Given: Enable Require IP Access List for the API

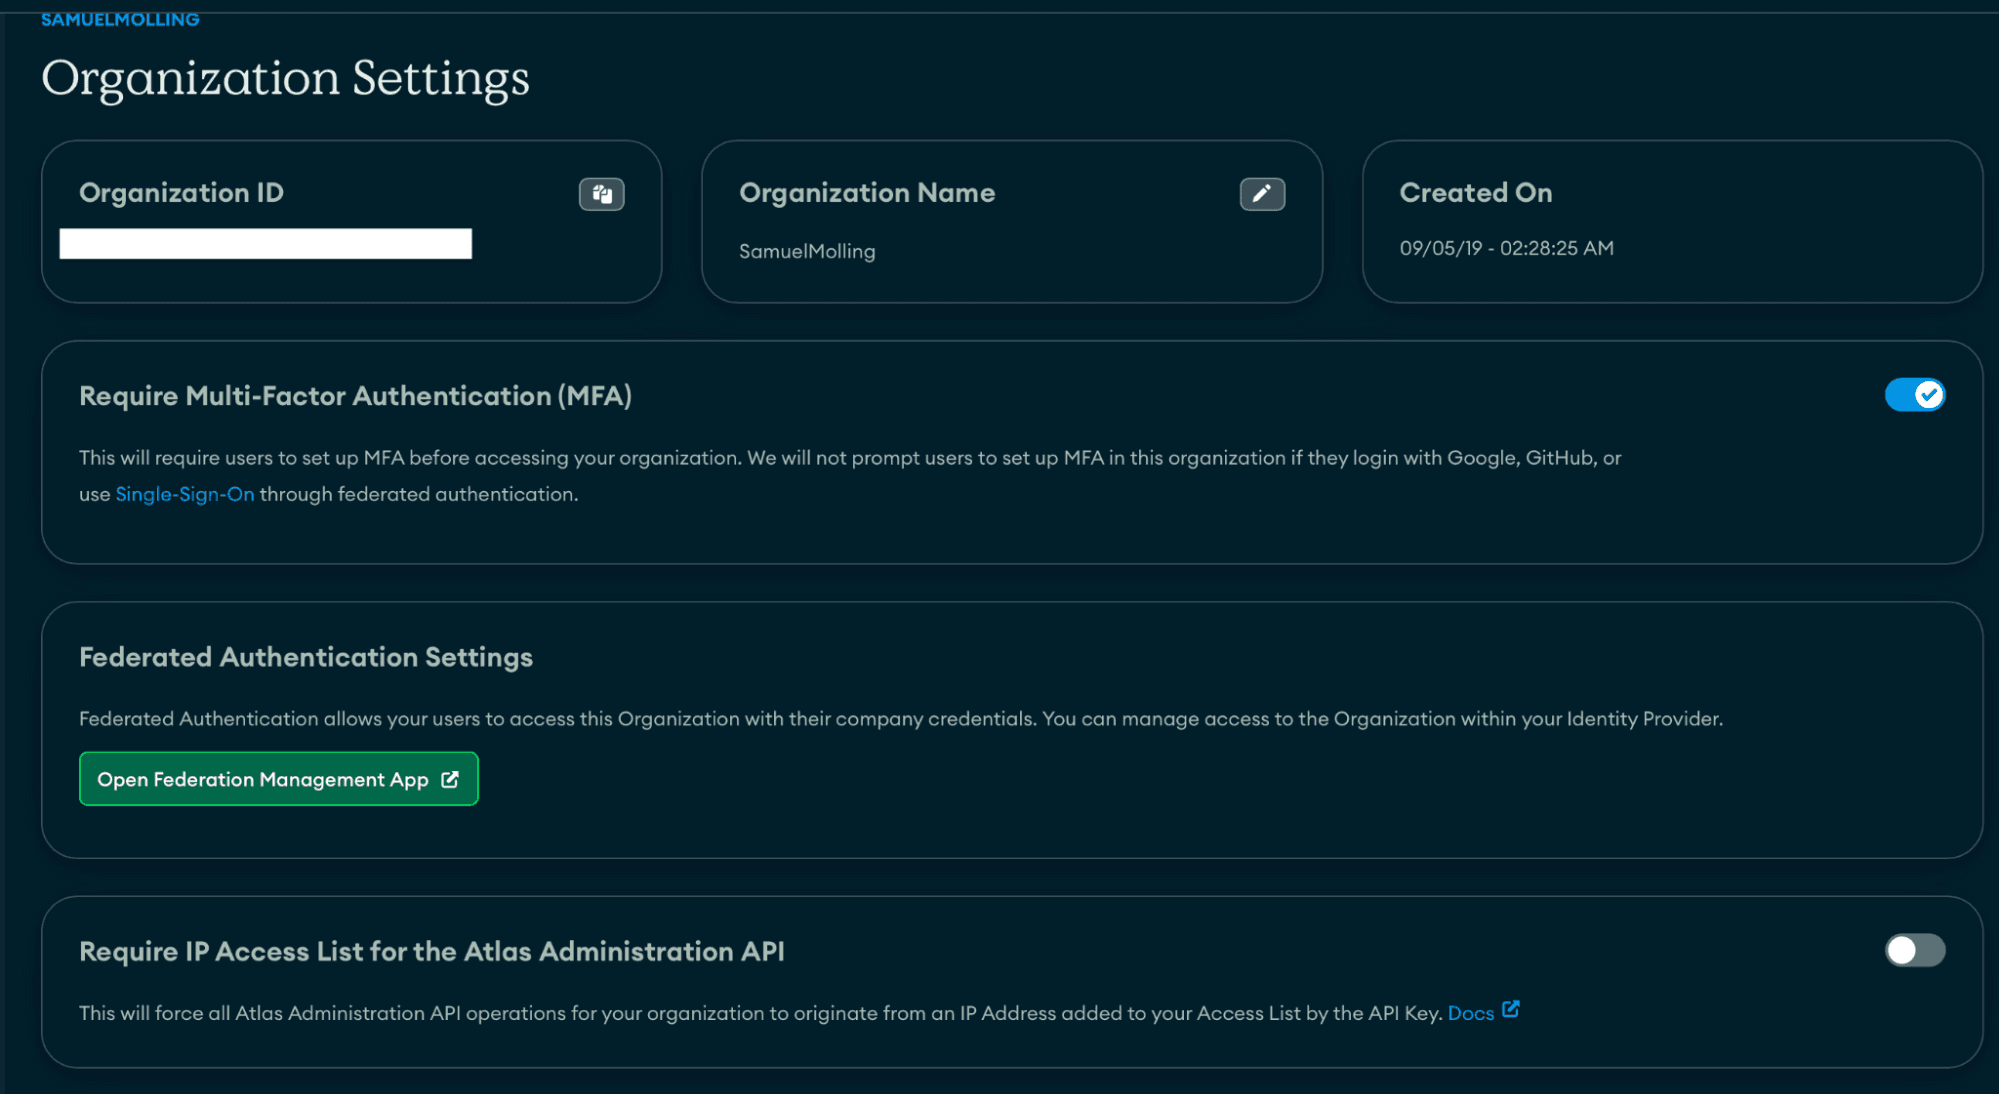Looking at the screenshot, I should tap(1913, 951).
